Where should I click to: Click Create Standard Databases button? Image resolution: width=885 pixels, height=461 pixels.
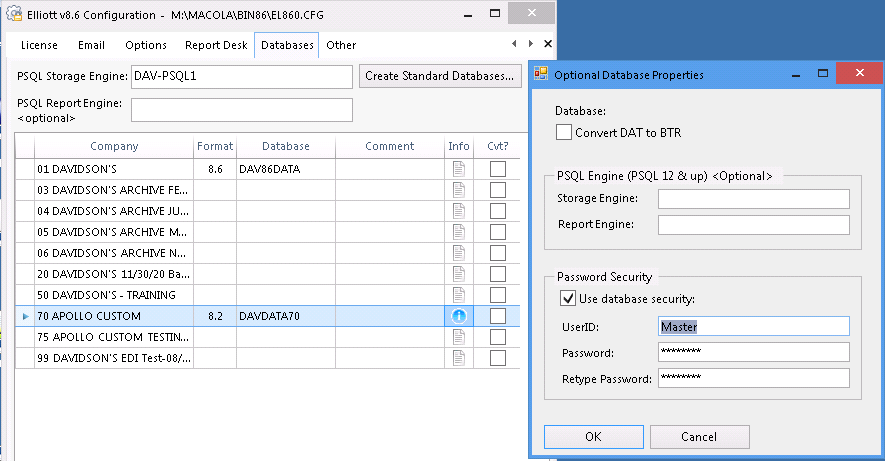pos(440,76)
